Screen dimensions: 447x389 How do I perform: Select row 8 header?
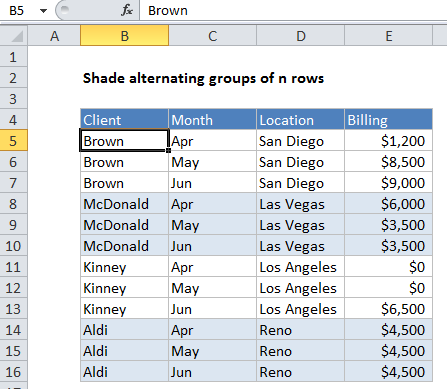pyautogui.click(x=13, y=204)
